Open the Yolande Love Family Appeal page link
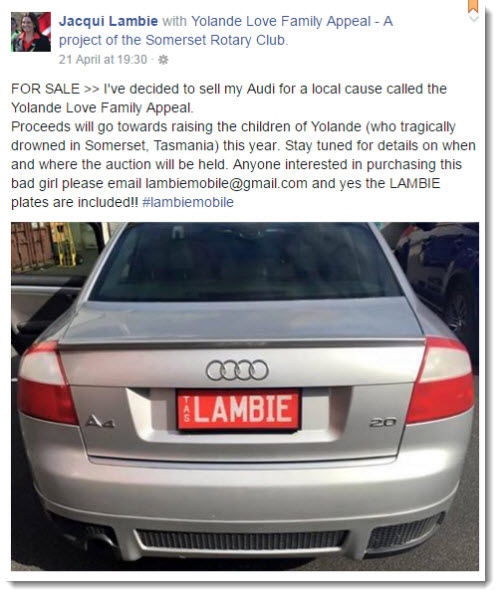Screen dimensions: 500x596 tap(281, 21)
